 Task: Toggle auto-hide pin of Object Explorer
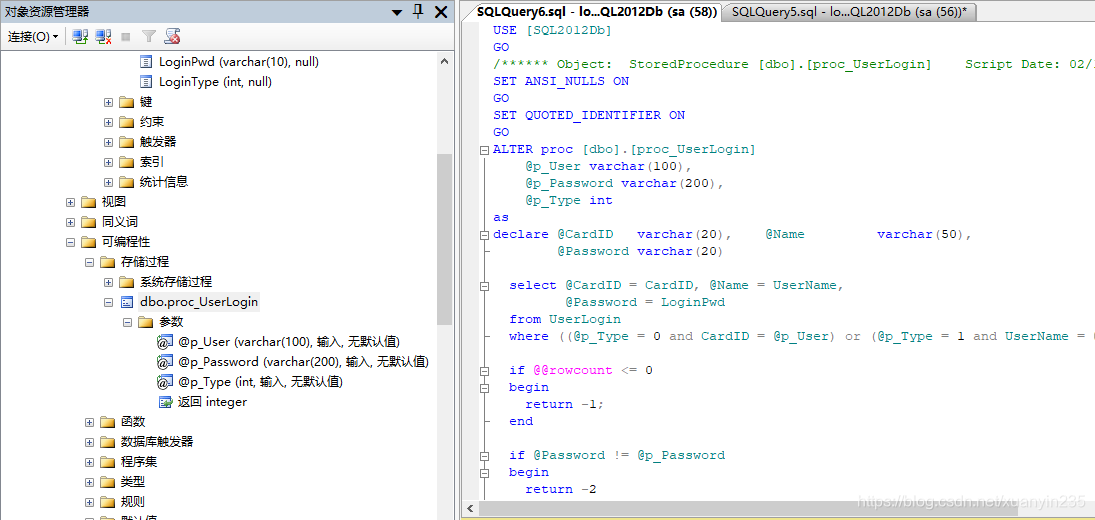point(418,11)
